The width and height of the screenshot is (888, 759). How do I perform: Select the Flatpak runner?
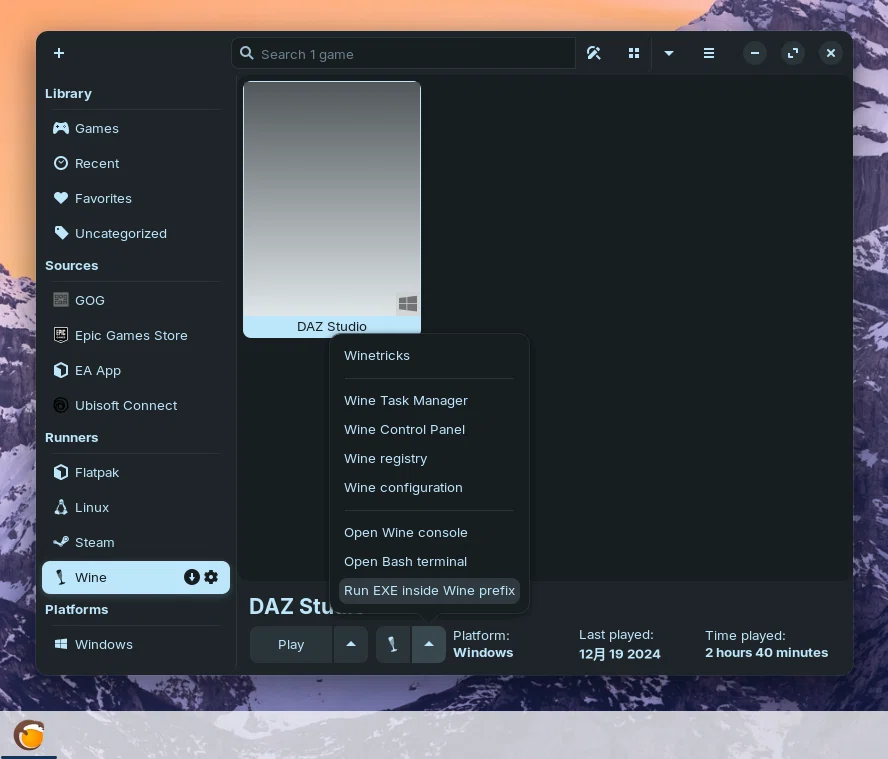136,472
